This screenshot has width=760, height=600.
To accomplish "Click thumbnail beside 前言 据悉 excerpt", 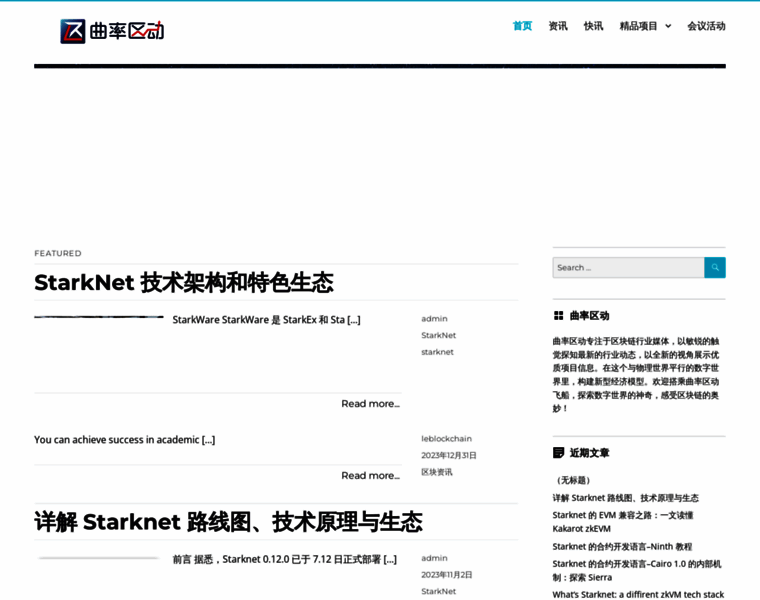I will [x=99, y=558].
